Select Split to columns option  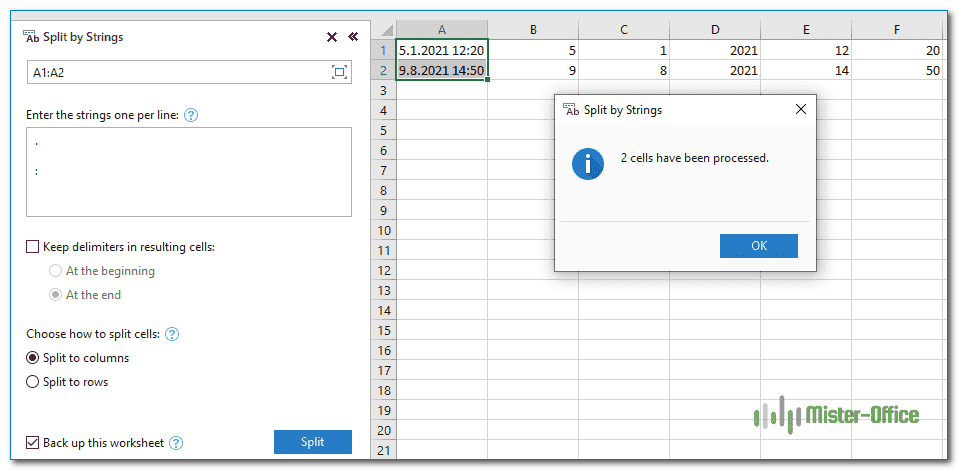(33, 358)
